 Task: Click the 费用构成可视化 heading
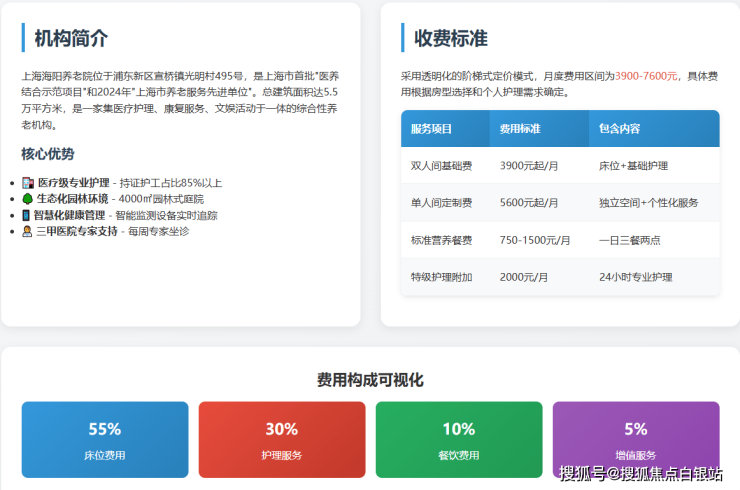(x=370, y=380)
